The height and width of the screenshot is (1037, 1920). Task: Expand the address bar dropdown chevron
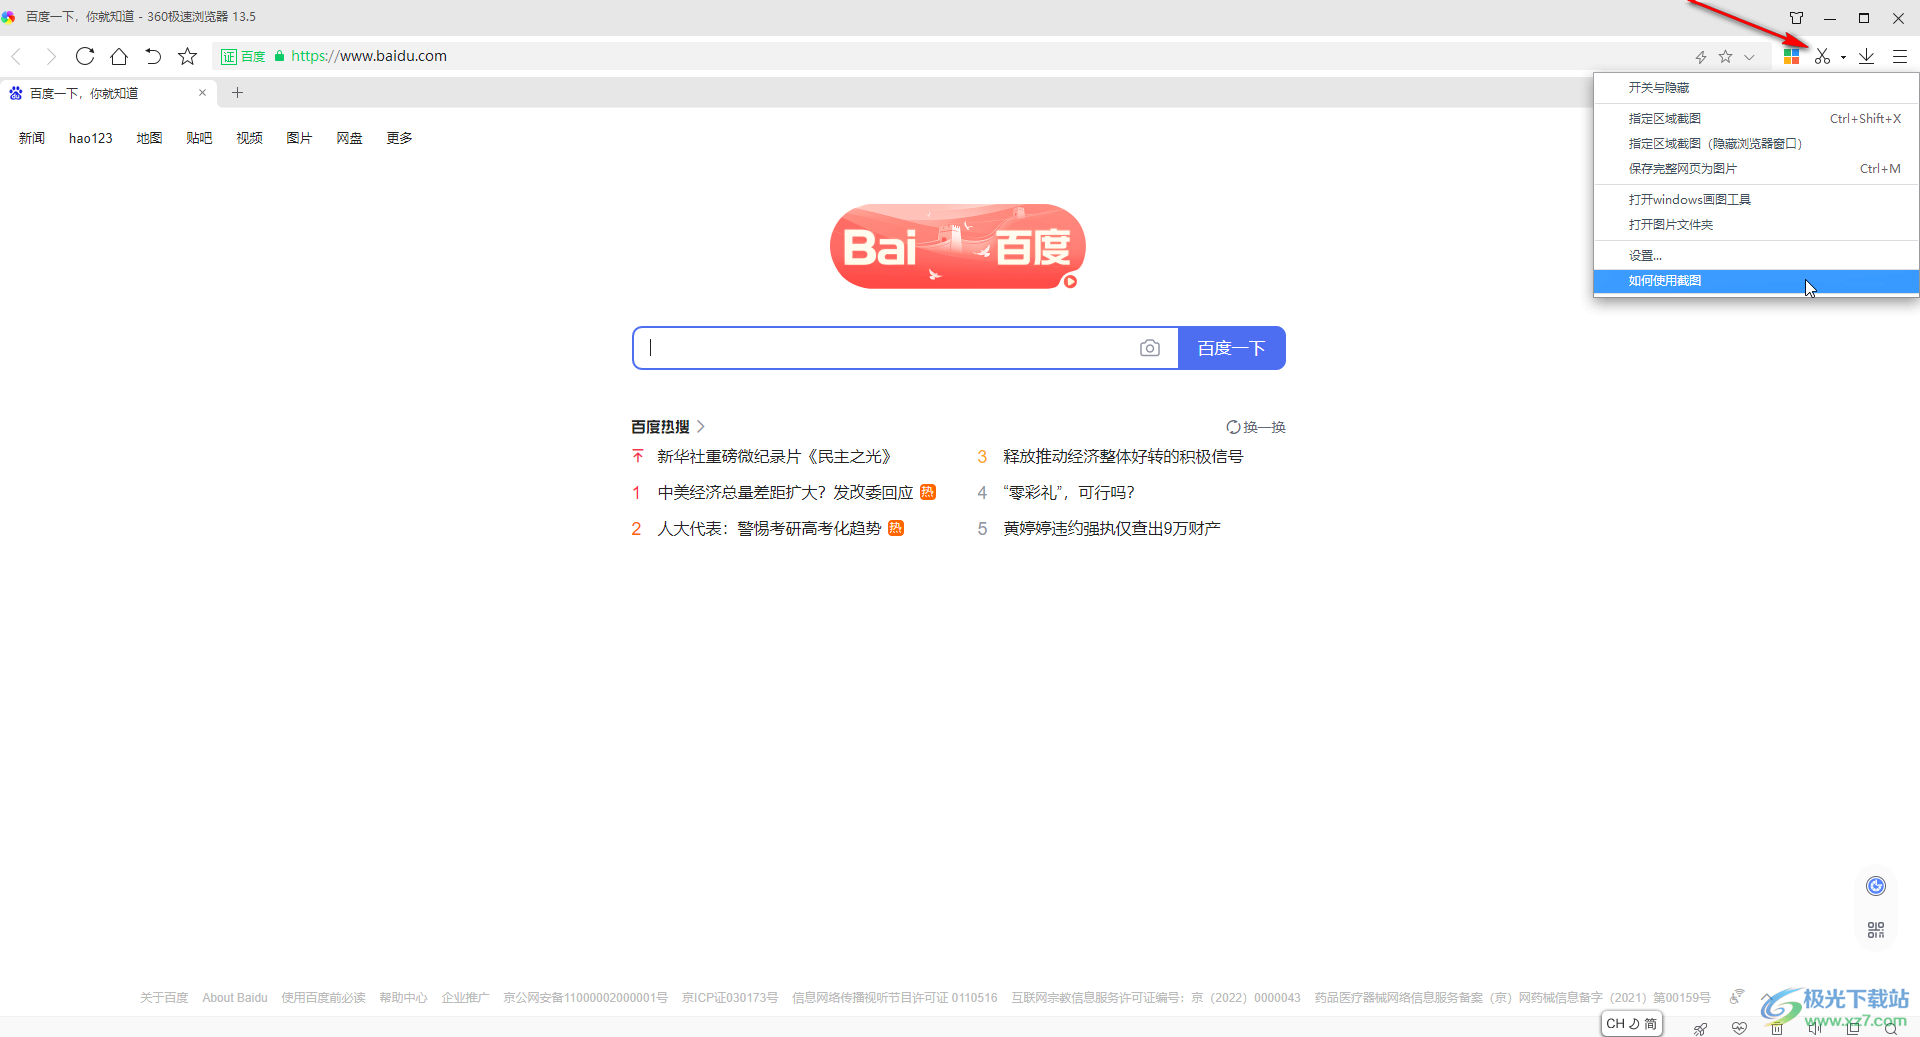[1749, 57]
